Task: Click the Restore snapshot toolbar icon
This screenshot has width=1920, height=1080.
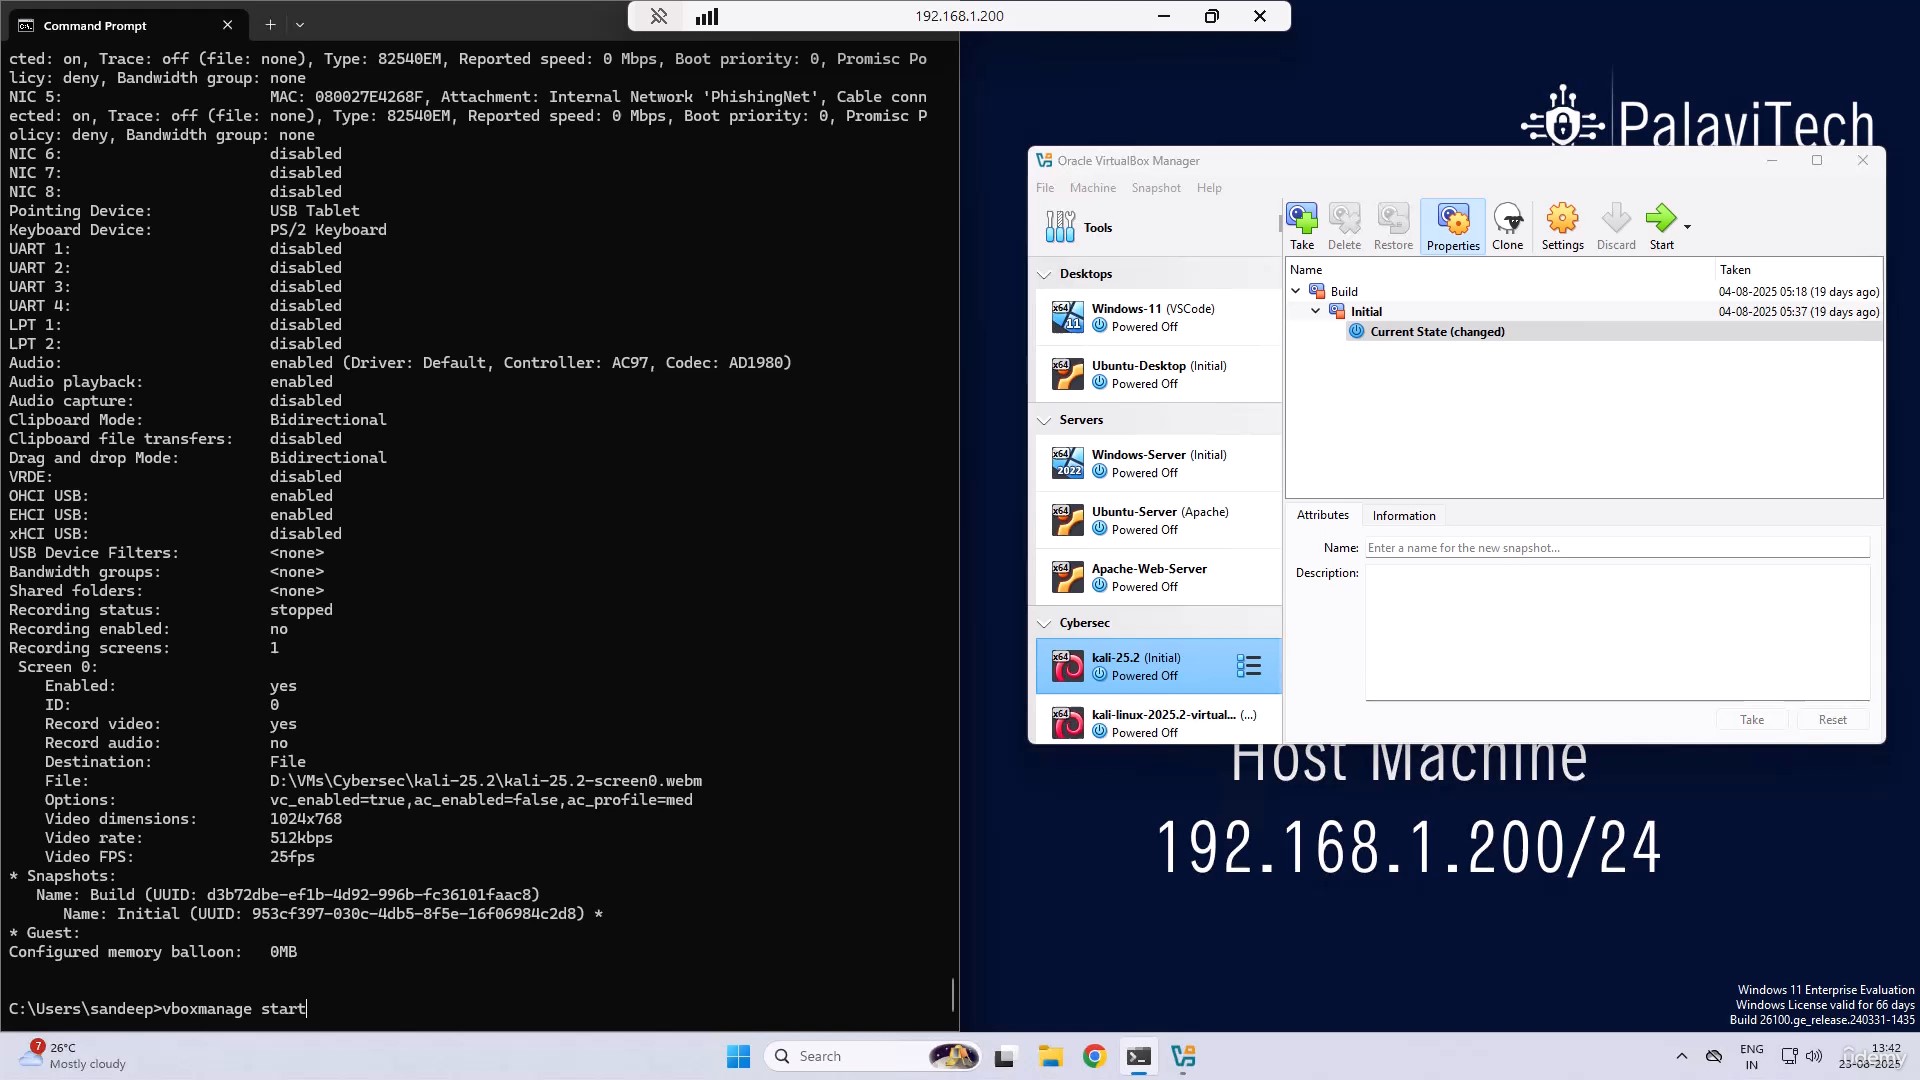Action: (1393, 226)
